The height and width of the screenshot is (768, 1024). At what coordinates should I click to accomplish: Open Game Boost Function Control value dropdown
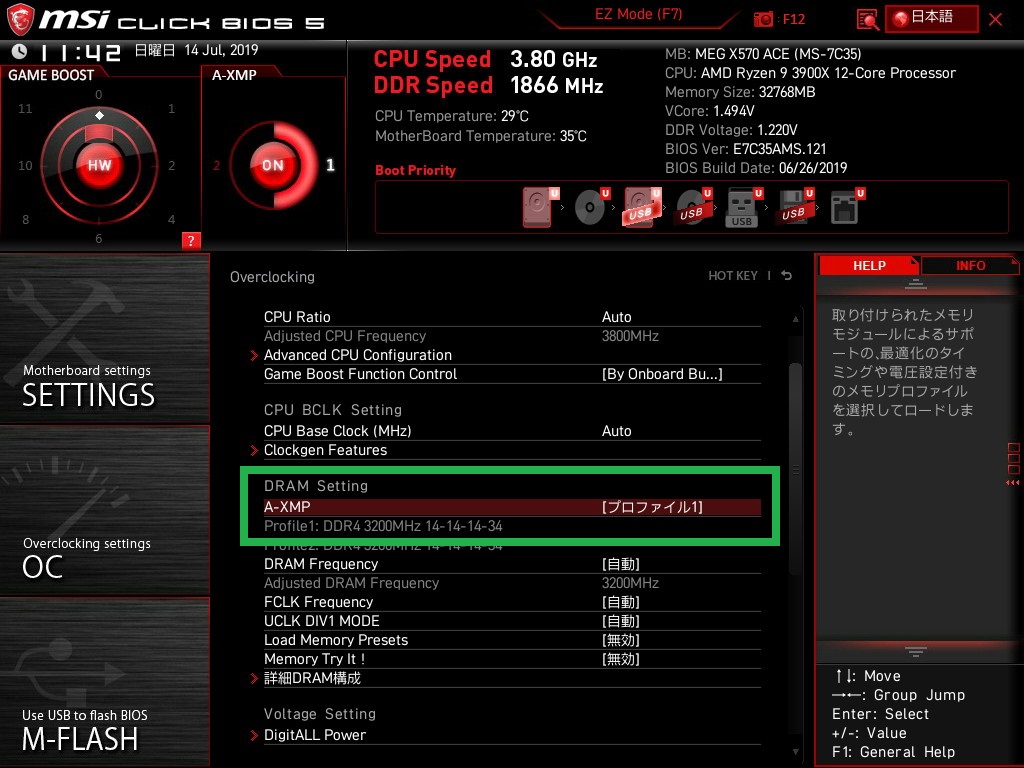pyautogui.click(x=662, y=374)
